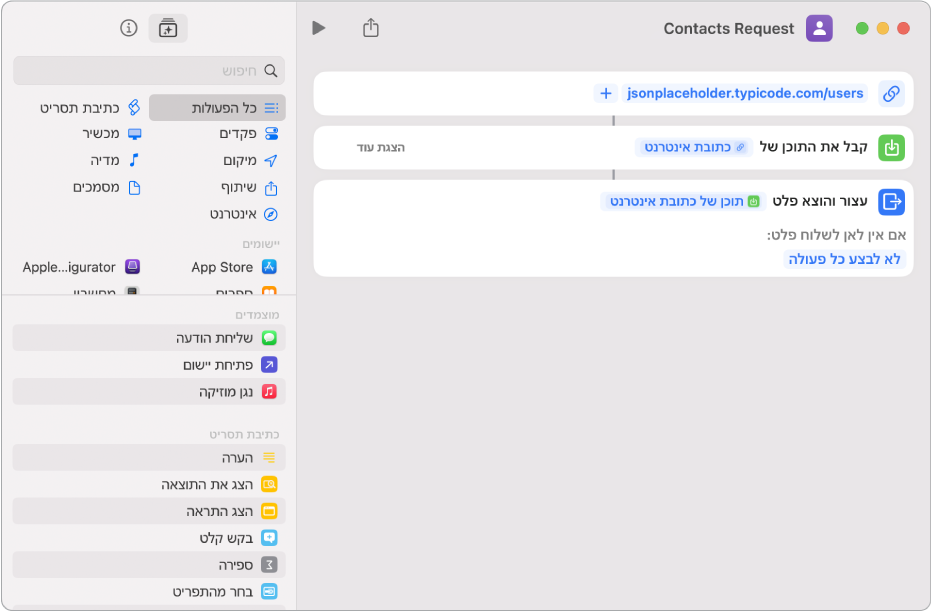The image size is (931, 612).
Task: Select Apple Configurator in apps list
Action: click(x=81, y=267)
